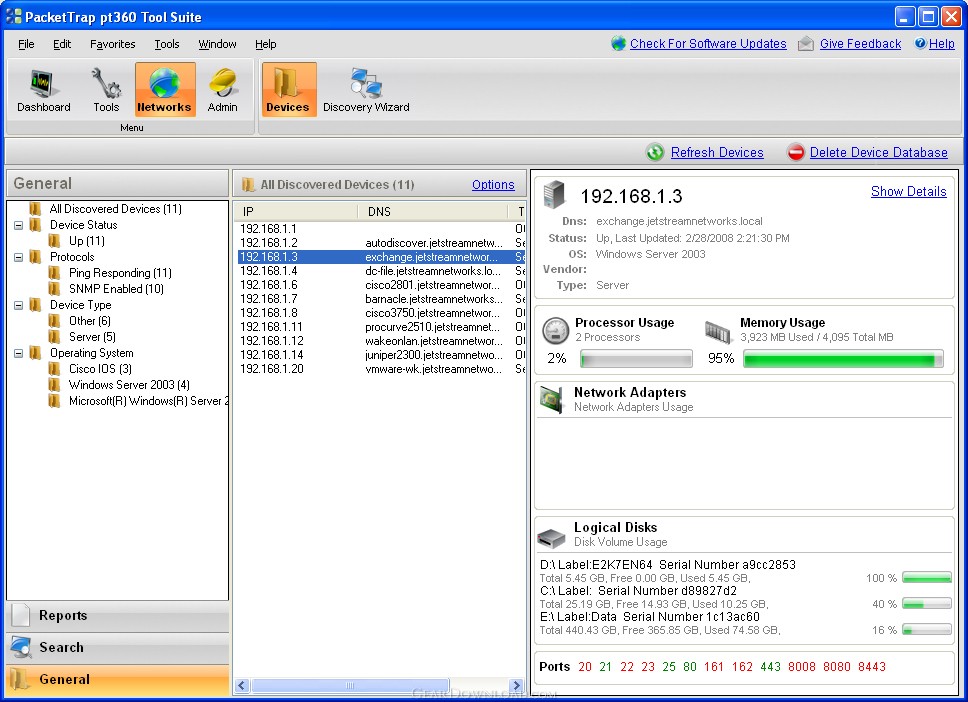Viewport: 968px width, 702px height.
Task: Open the Reports panel section
Action: [117, 616]
